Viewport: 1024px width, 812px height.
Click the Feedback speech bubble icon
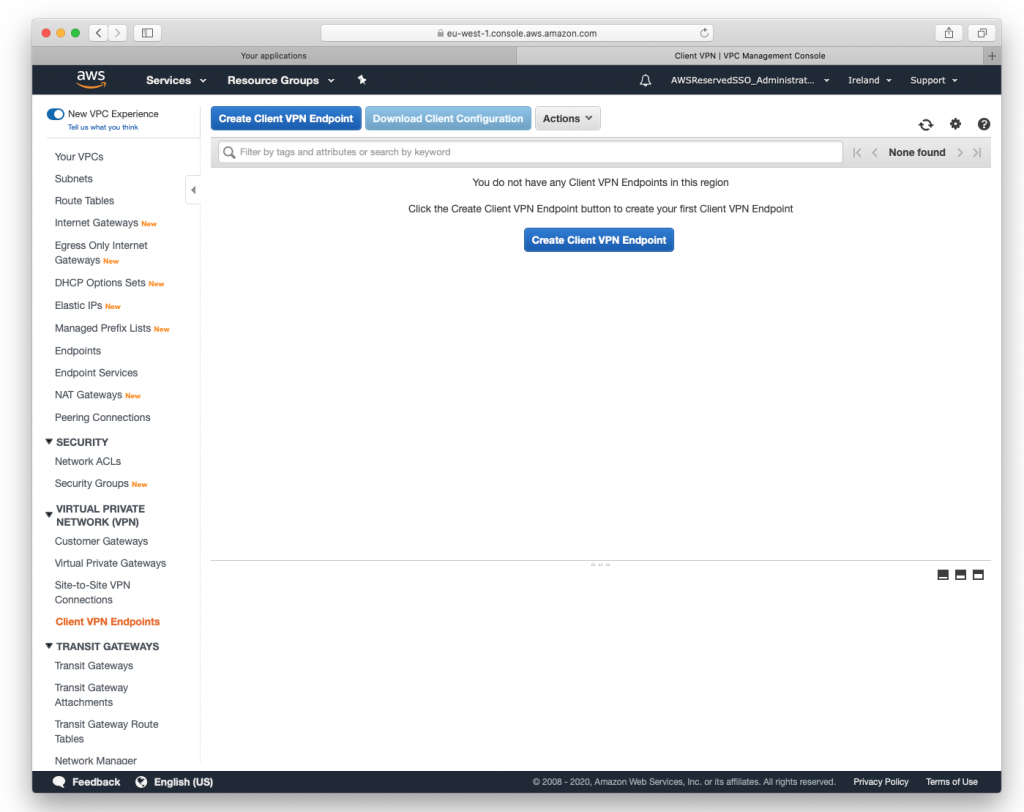(59, 782)
